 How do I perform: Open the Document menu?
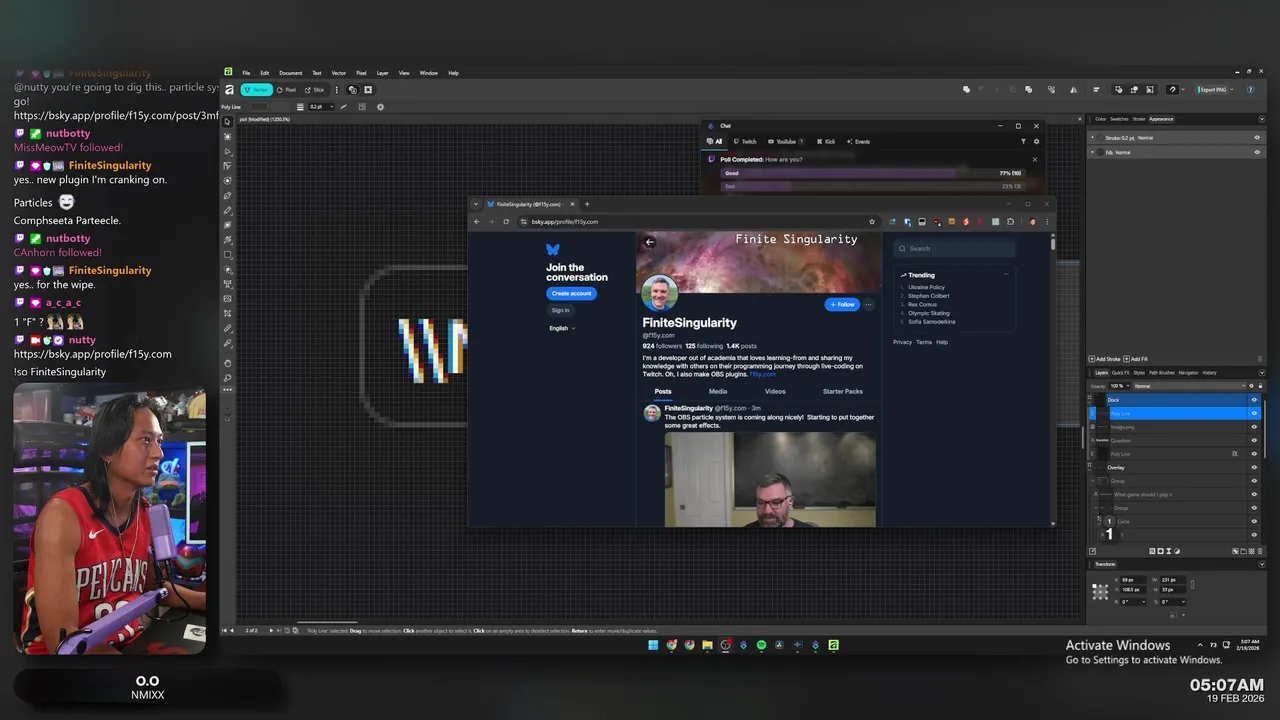pyautogui.click(x=290, y=73)
